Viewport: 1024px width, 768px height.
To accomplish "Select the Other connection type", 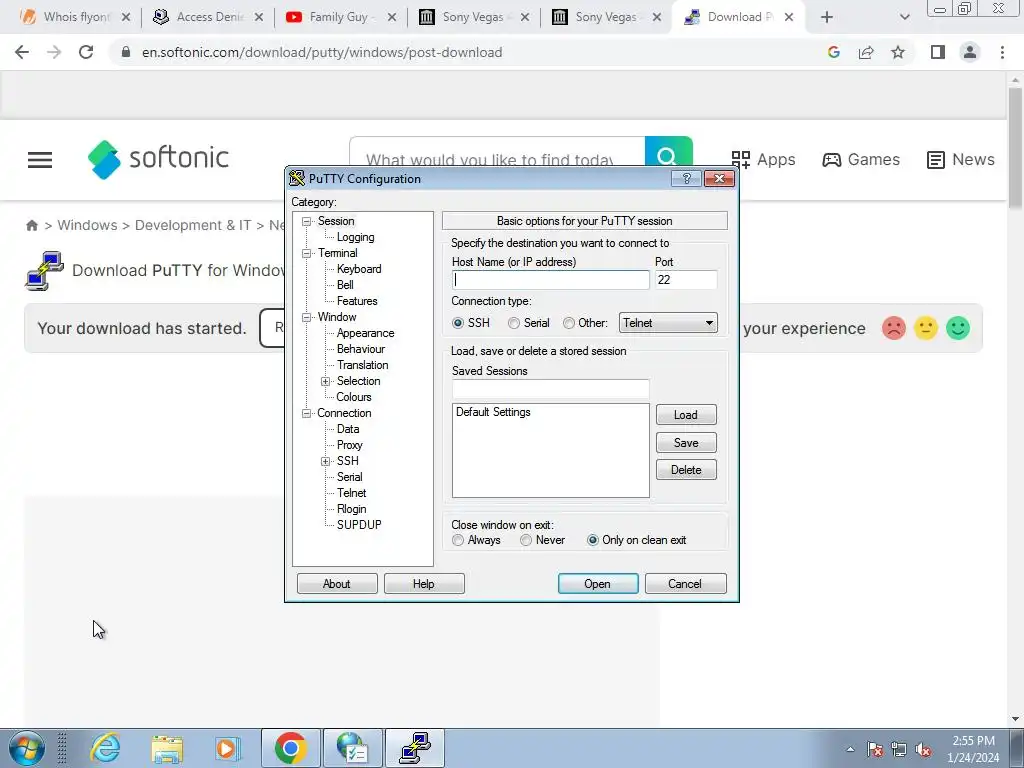I will click(569, 323).
